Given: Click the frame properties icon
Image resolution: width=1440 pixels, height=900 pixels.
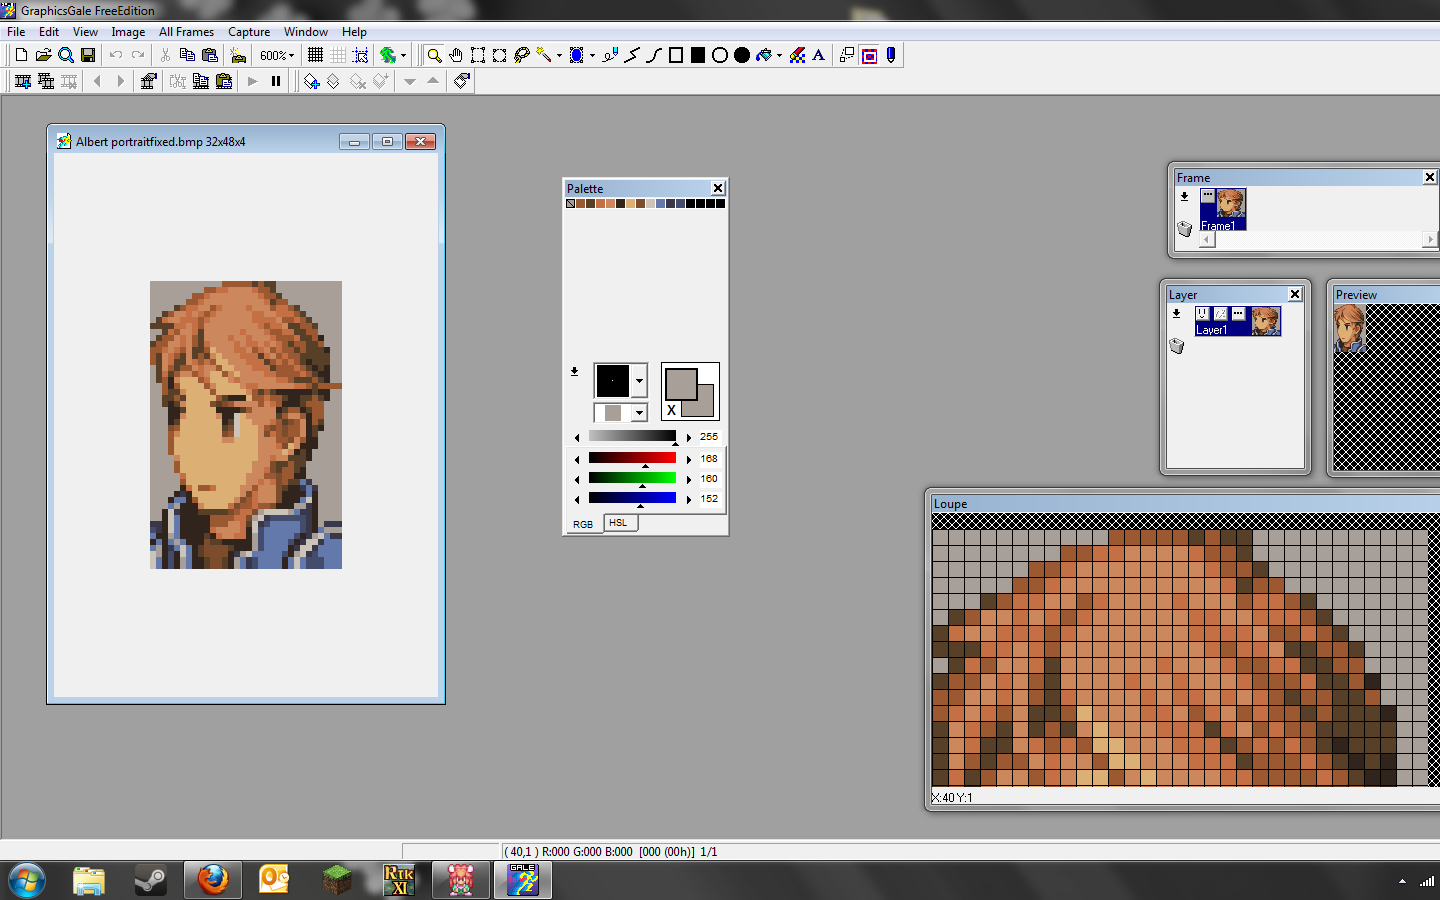Looking at the screenshot, I should tap(149, 81).
